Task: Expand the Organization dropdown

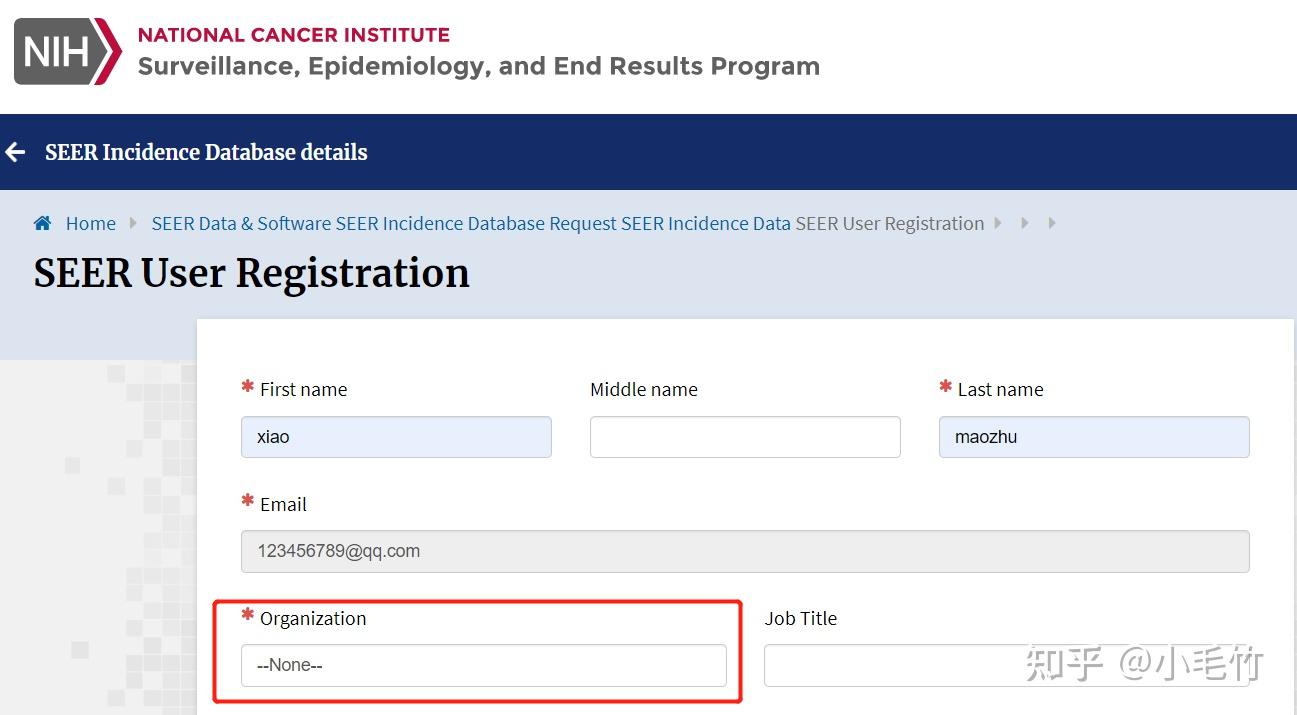Action: tap(483, 665)
